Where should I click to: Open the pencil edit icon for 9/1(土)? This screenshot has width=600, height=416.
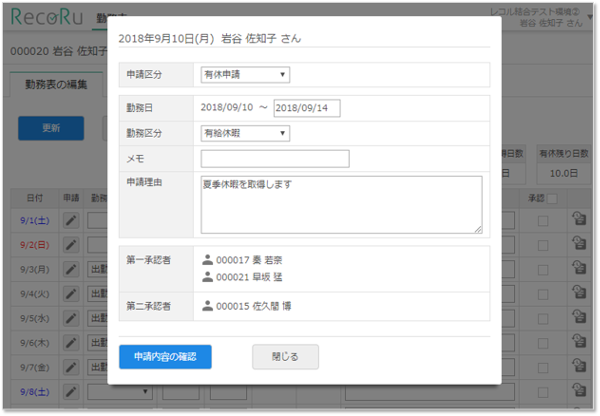click(71, 220)
